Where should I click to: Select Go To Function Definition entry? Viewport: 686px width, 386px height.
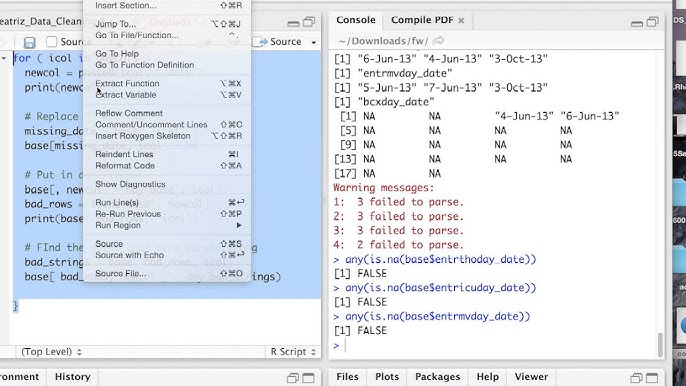tap(167, 65)
